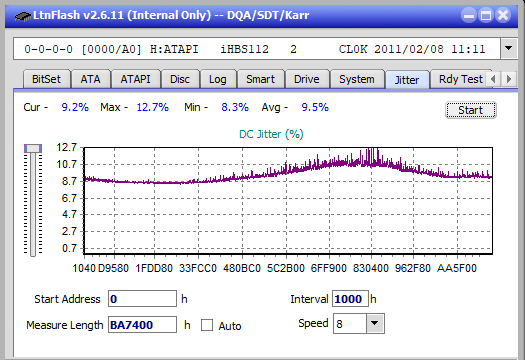Click the Avg jitter value 9.5%
The width and height of the screenshot is (525, 360).
click(315, 107)
